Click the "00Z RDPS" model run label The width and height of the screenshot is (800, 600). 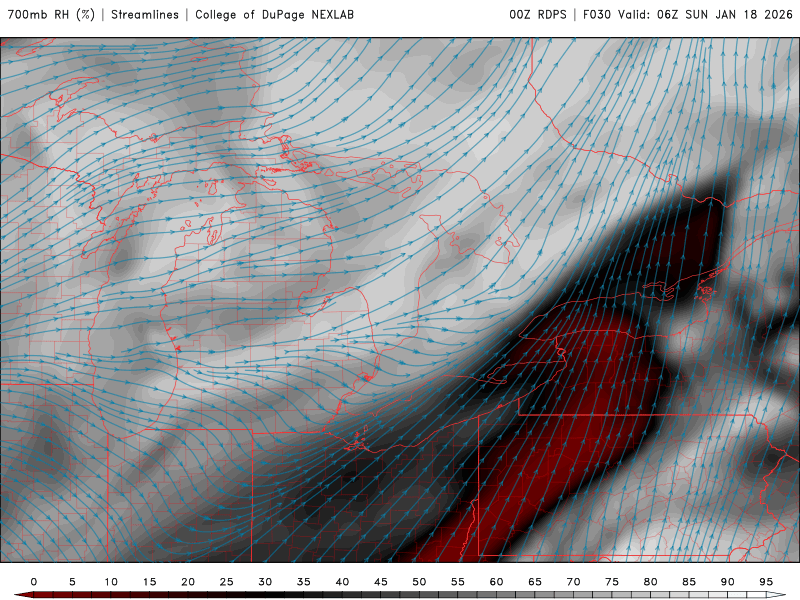coord(538,15)
